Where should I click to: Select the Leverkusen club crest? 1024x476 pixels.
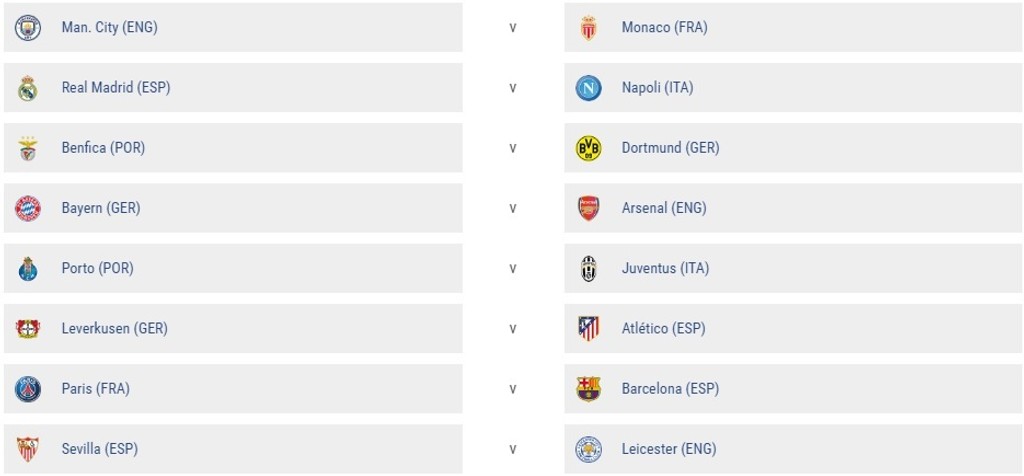point(28,328)
